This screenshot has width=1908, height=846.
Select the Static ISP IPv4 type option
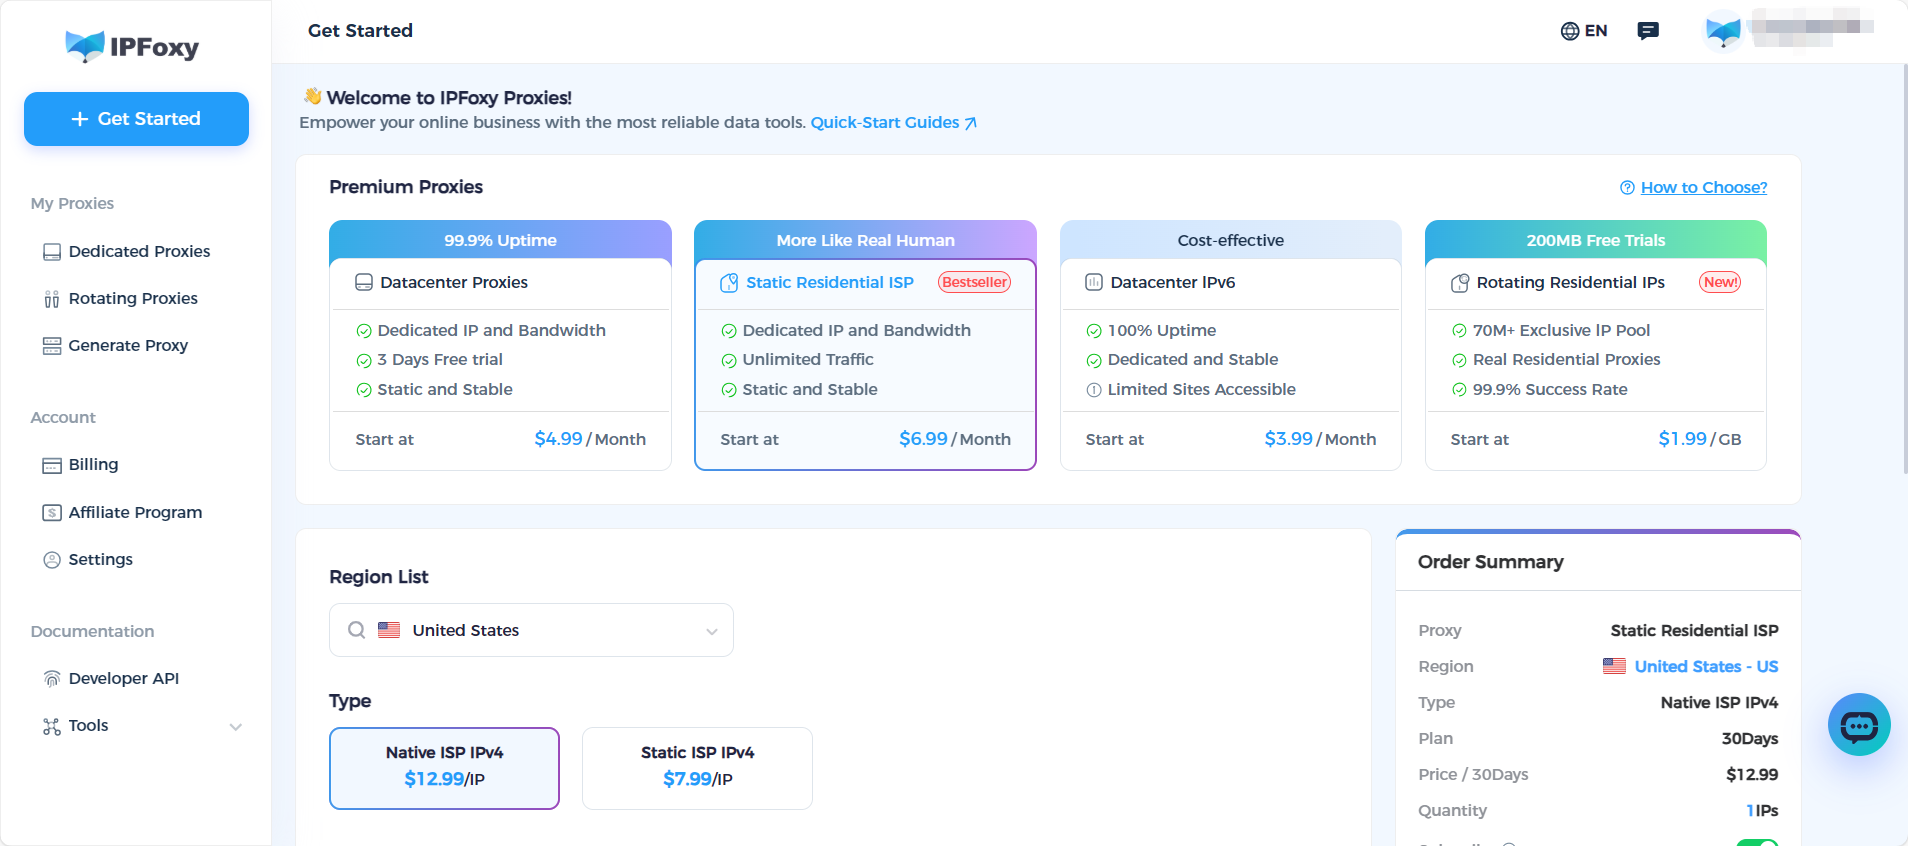point(697,767)
